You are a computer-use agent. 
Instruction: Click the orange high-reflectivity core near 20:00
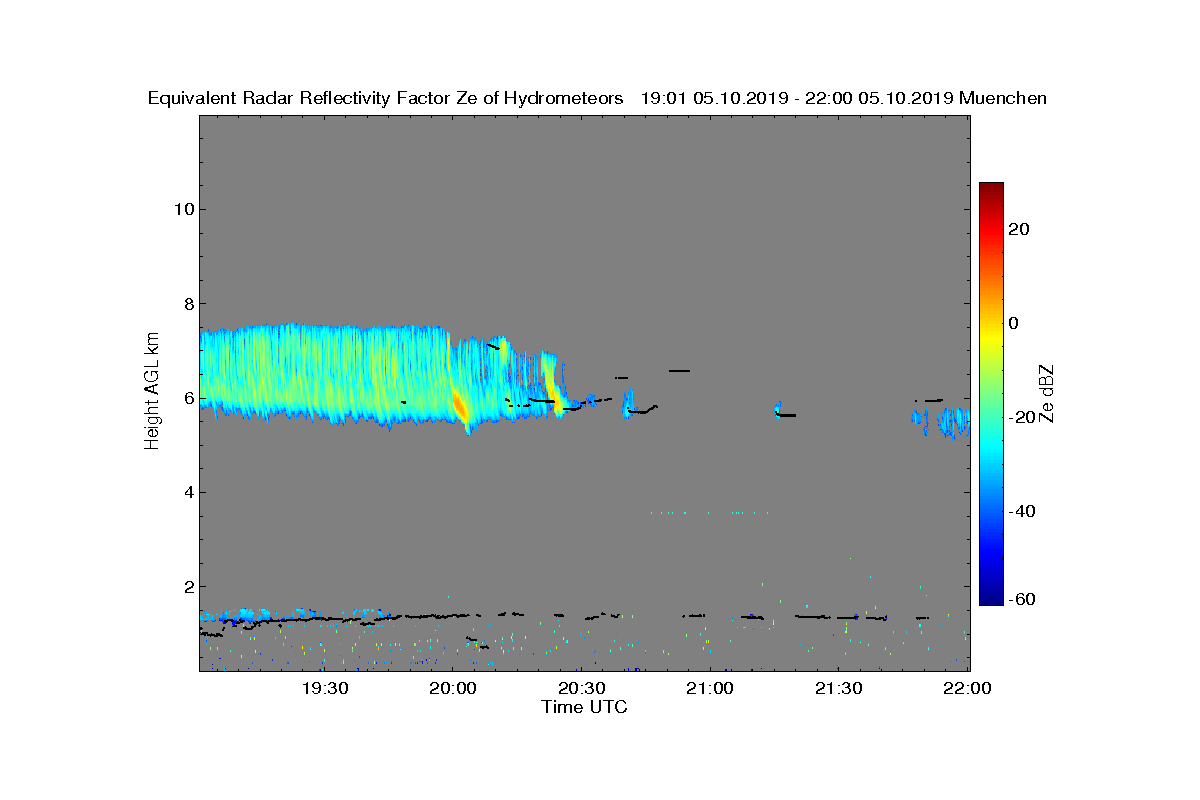point(460,406)
